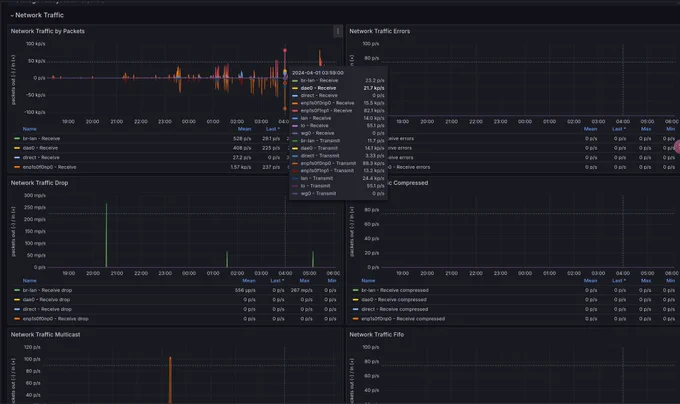Image resolution: width=680 pixels, height=404 pixels.
Task: Toggle dae0 Receive series in packets legend
Action: pyautogui.click(x=41, y=148)
